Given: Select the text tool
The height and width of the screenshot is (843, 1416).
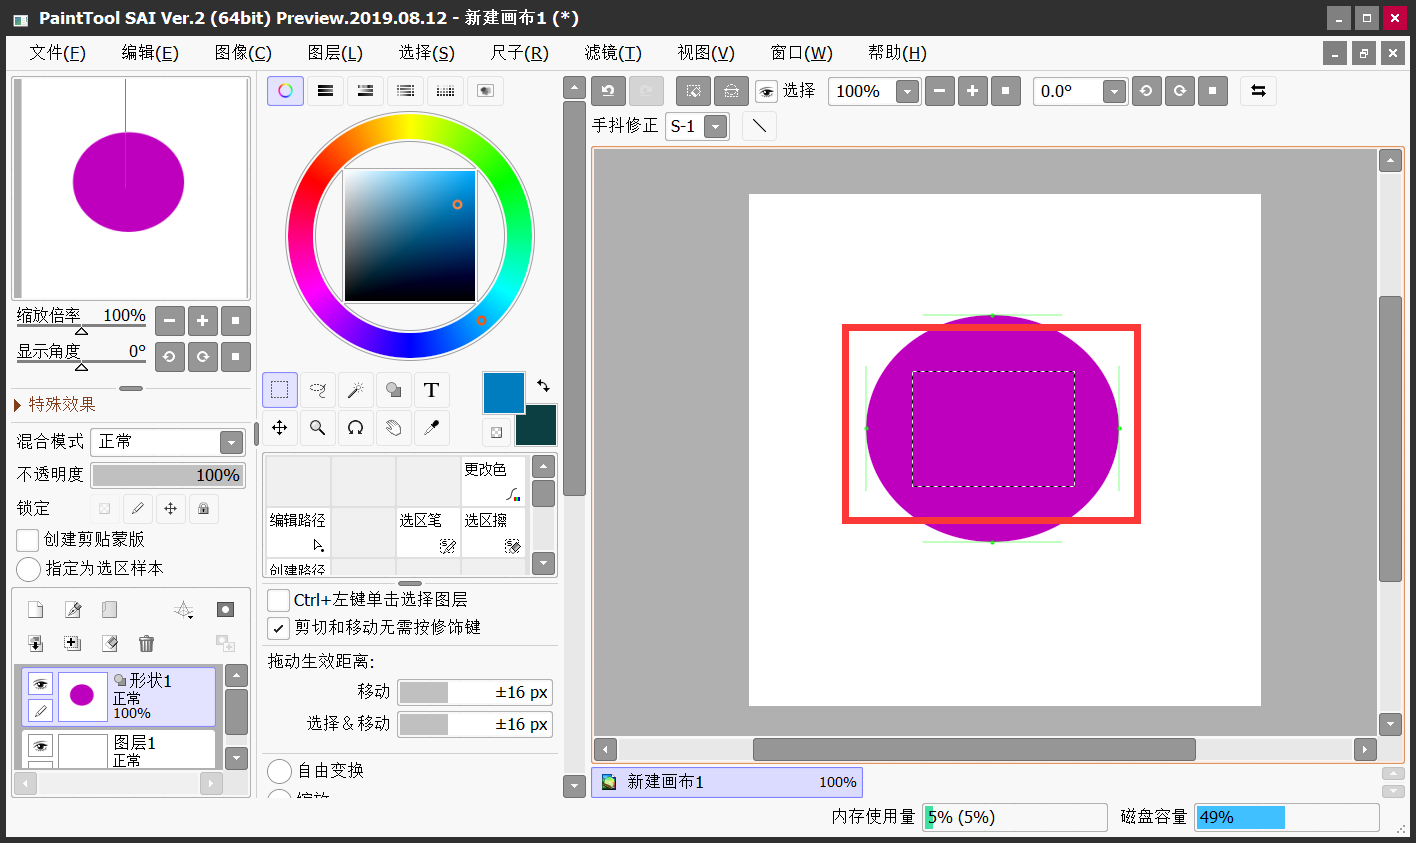Looking at the screenshot, I should point(431,390).
